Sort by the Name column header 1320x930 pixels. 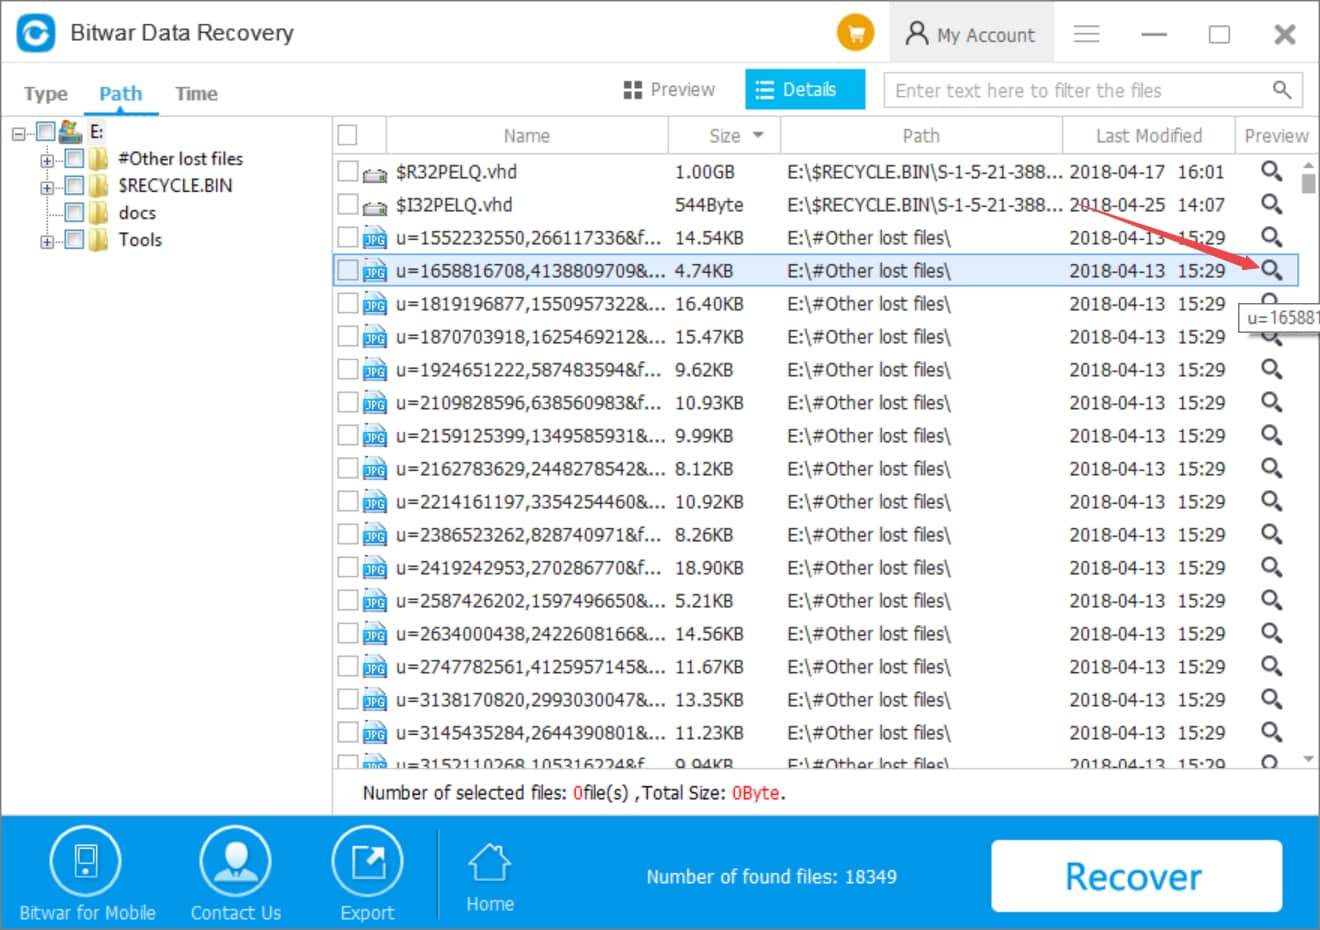527,135
